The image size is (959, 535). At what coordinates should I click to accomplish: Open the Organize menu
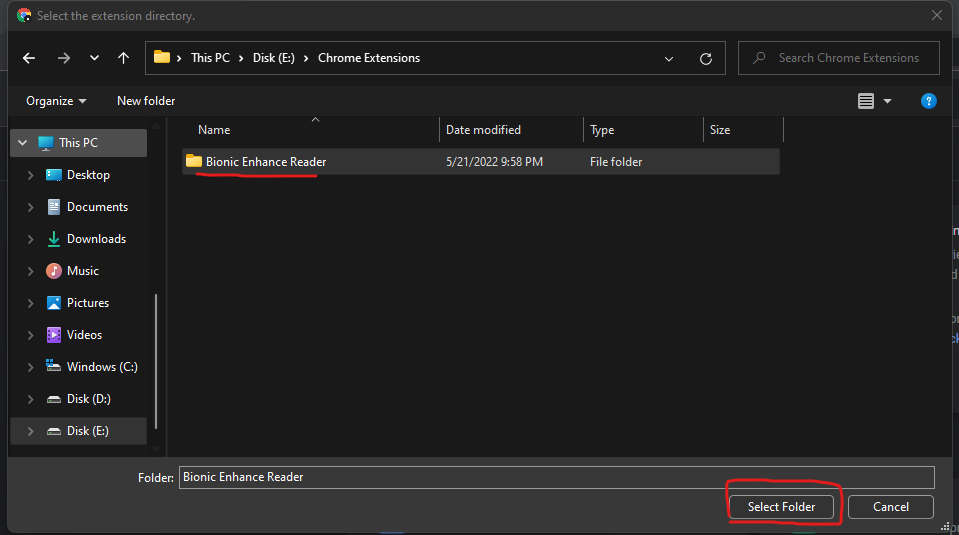[x=56, y=101]
